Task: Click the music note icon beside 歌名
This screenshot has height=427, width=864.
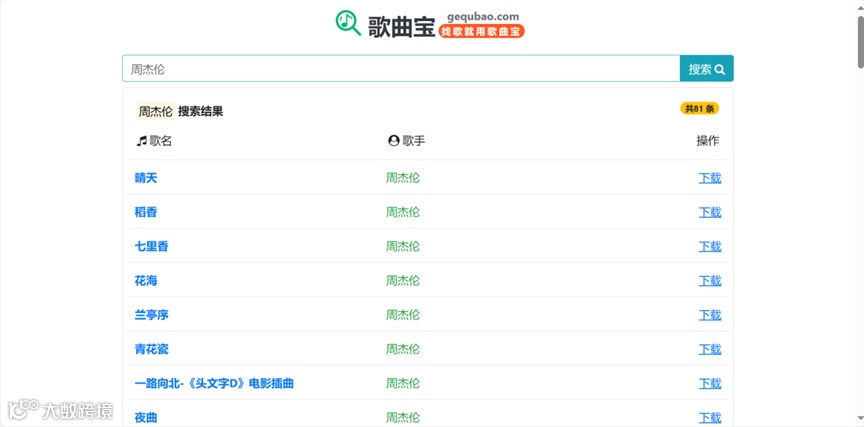Action: click(142, 141)
